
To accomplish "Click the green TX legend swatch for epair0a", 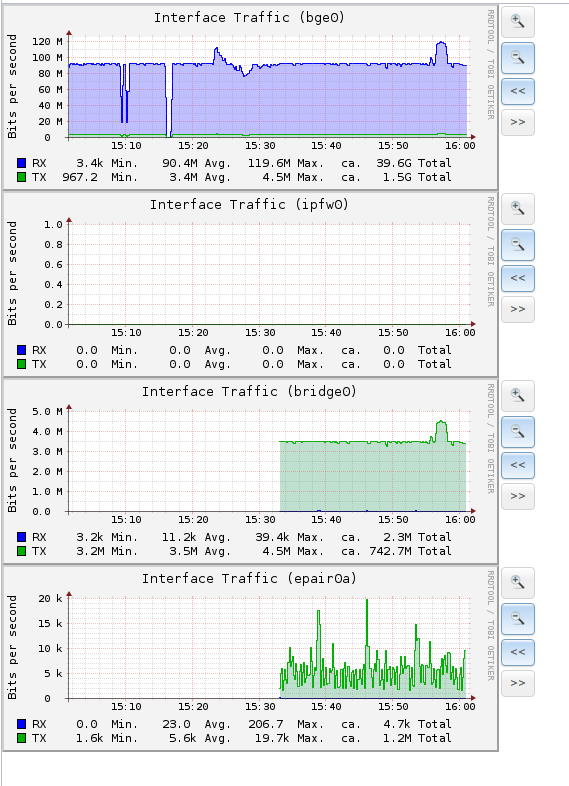I will click(21, 738).
